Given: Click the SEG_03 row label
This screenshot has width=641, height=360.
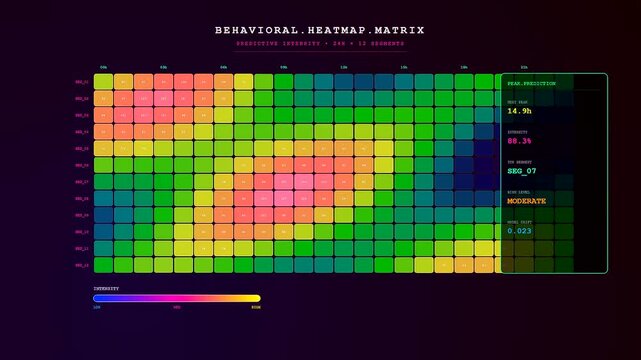Looking at the screenshot, I should click(x=82, y=116).
